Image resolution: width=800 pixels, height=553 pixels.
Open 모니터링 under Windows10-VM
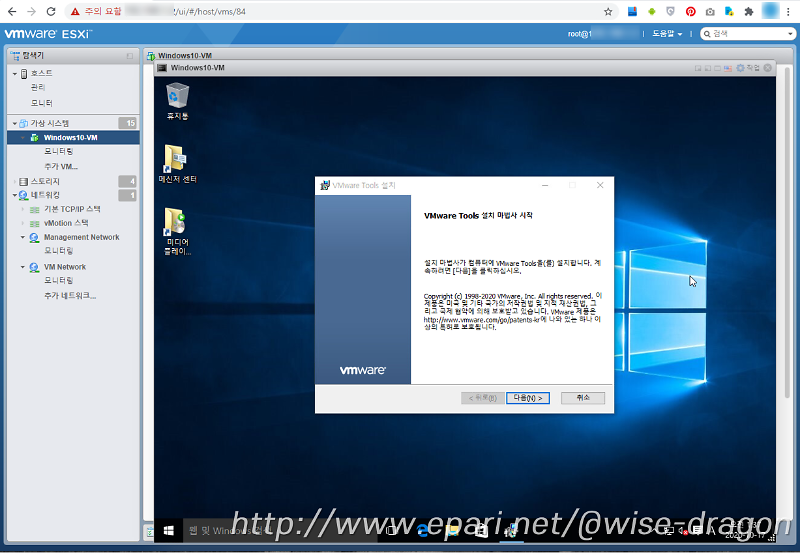[59, 152]
